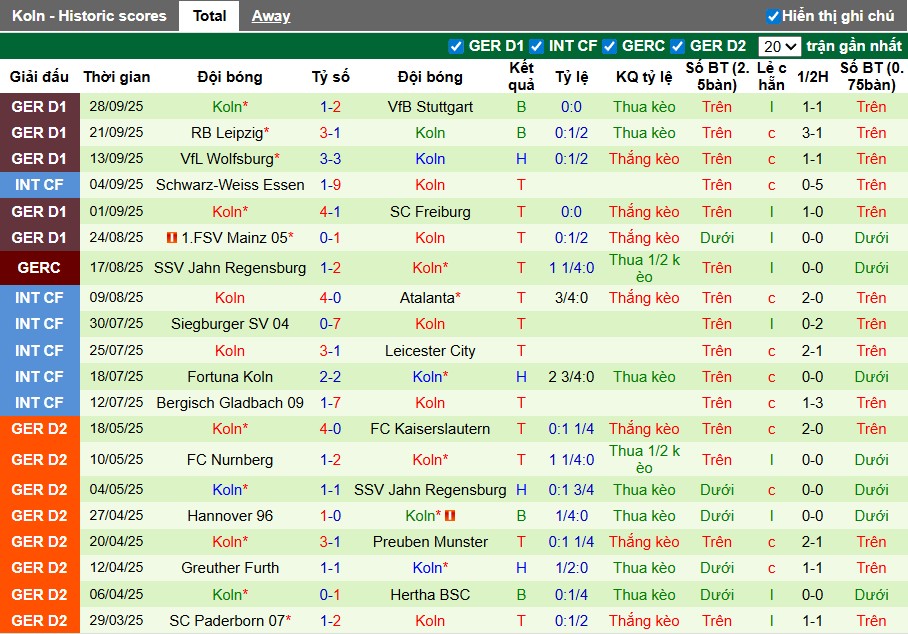Toggle the 'Hiển thị ghi chú' checkbox
The image size is (908, 634).
773,16
